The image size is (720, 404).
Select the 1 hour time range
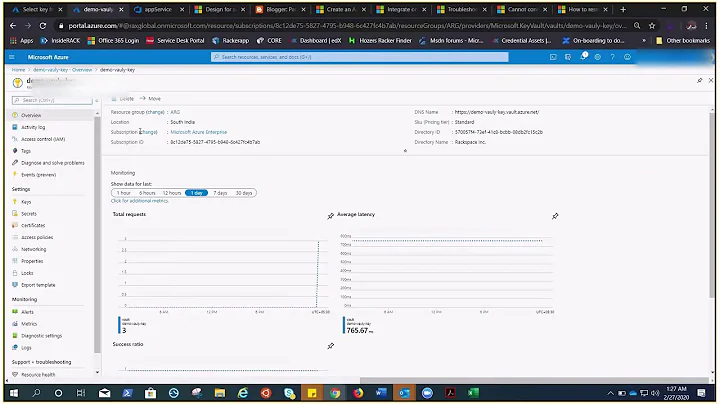[x=124, y=193]
